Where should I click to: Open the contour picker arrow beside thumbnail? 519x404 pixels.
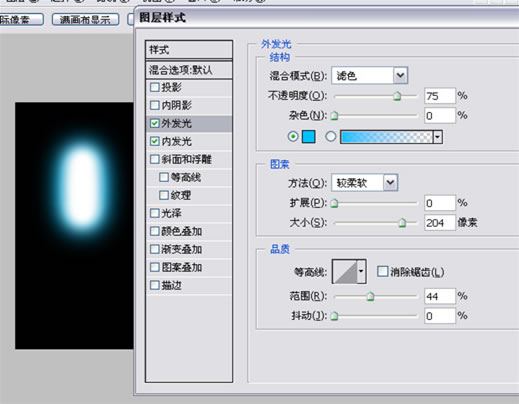click(361, 272)
